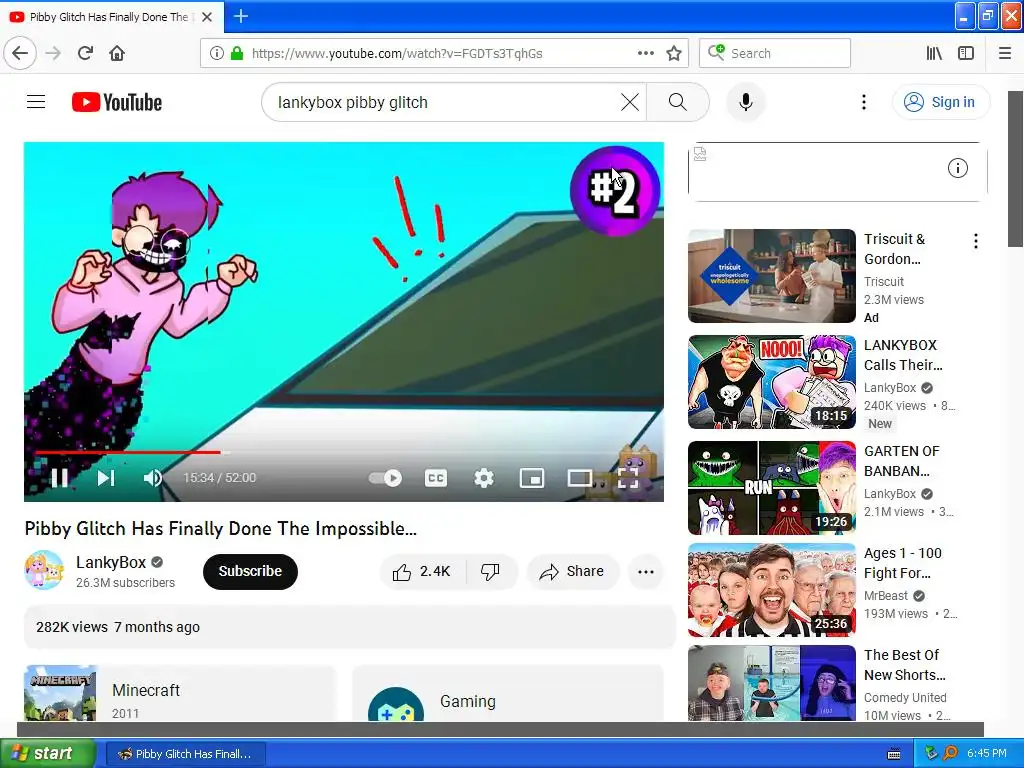This screenshot has height=768, width=1024.
Task: Open the LankyBox channel name link
Action: click(111, 562)
